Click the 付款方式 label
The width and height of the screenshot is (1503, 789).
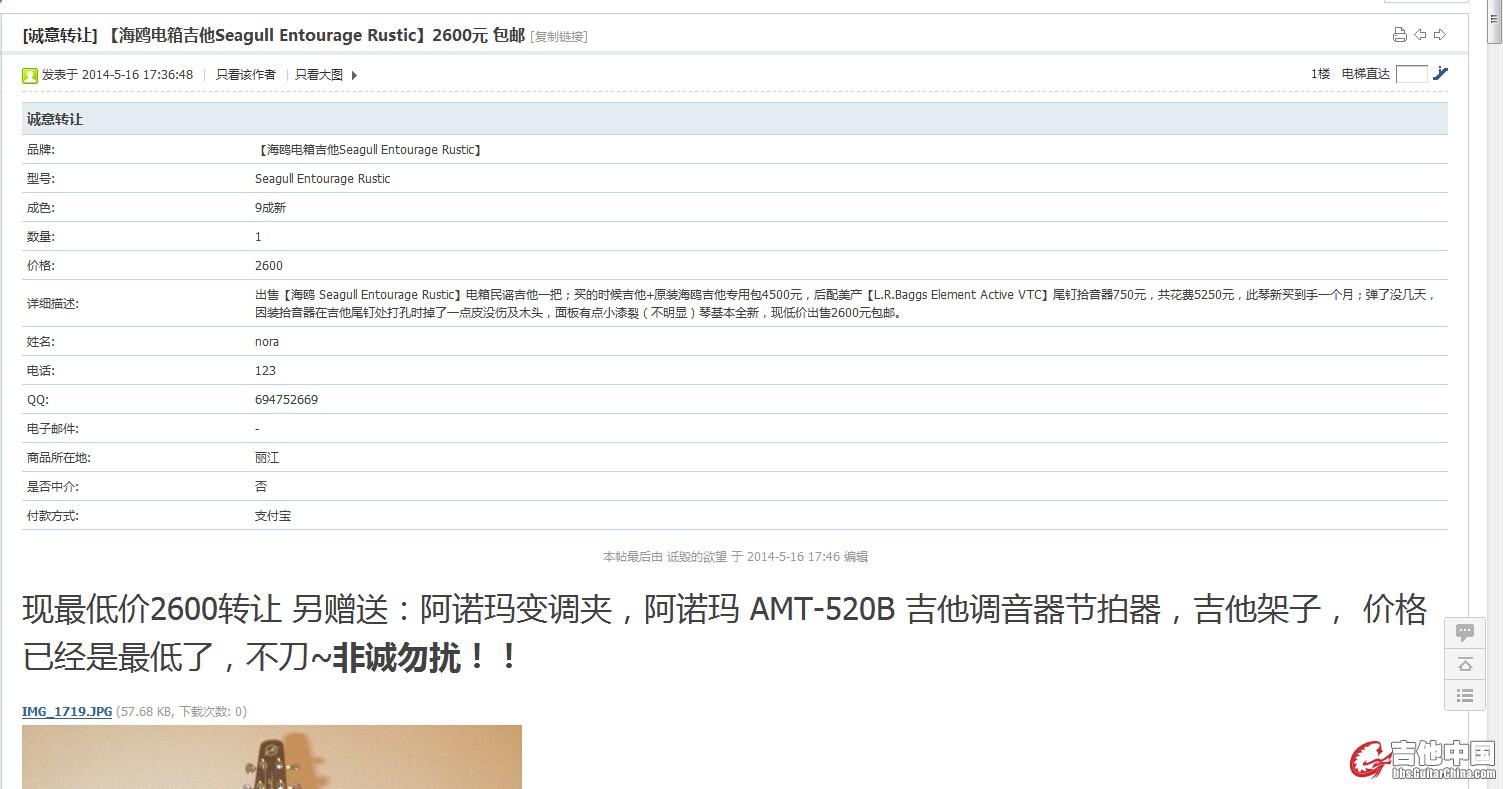tap(53, 516)
